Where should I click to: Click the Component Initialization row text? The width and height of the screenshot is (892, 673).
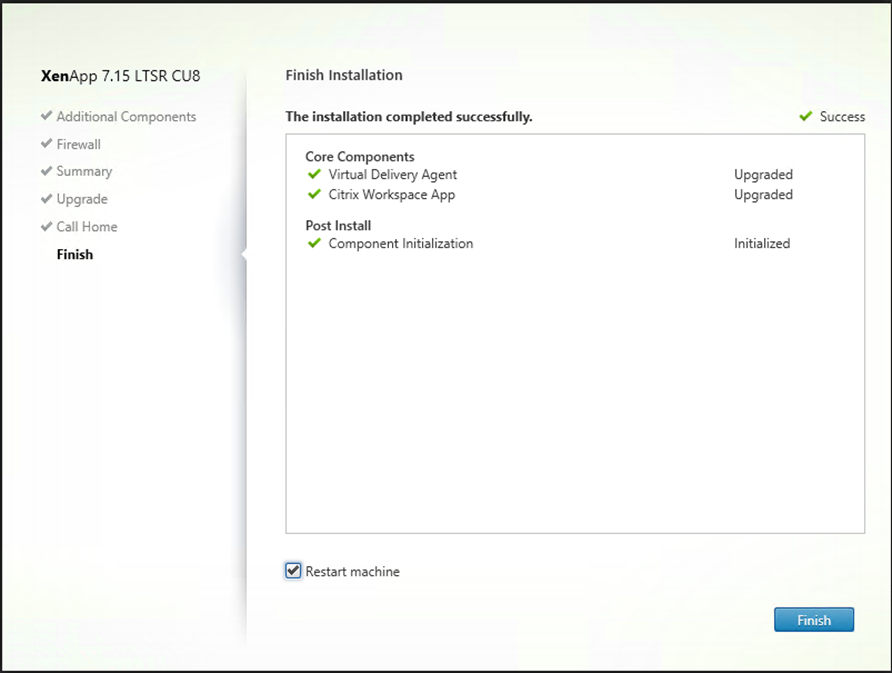click(x=400, y=243)
